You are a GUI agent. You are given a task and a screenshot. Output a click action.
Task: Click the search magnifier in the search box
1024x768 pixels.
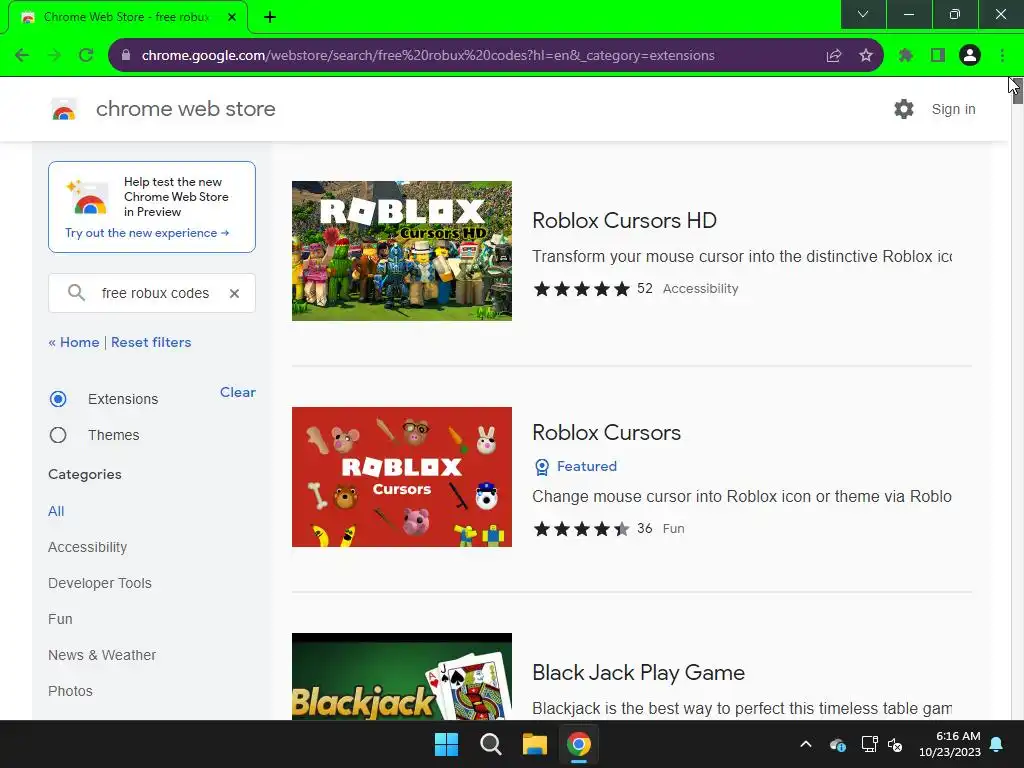click(76, 293)
